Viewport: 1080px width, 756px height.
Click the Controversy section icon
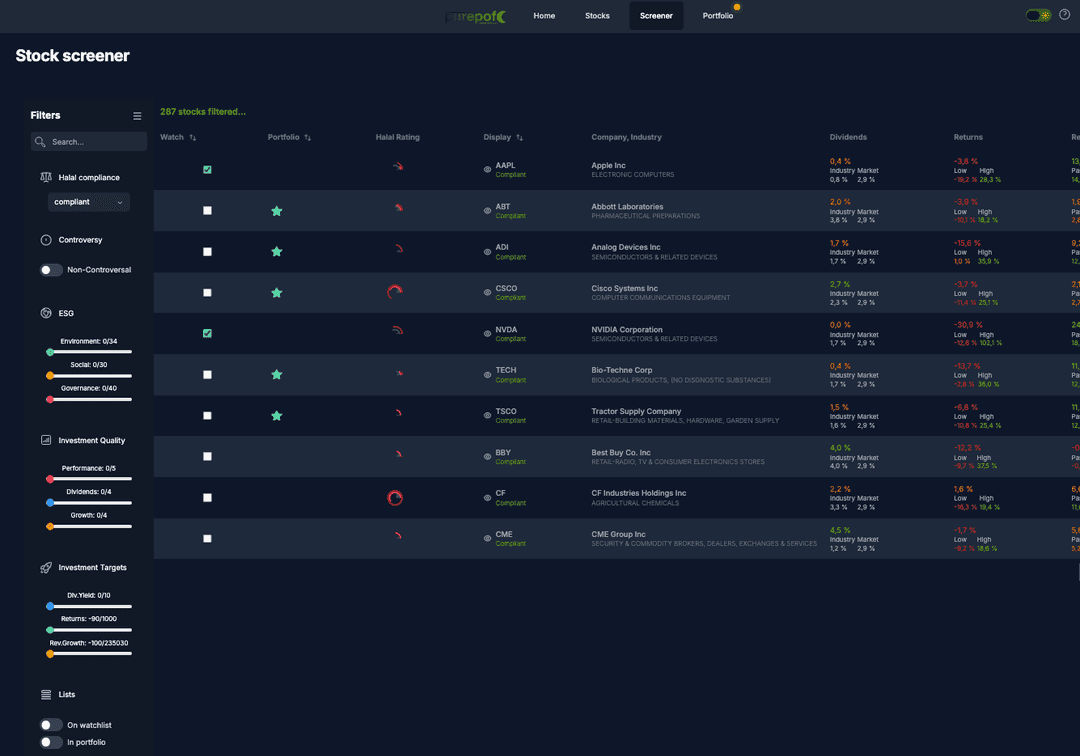point(46,240)
